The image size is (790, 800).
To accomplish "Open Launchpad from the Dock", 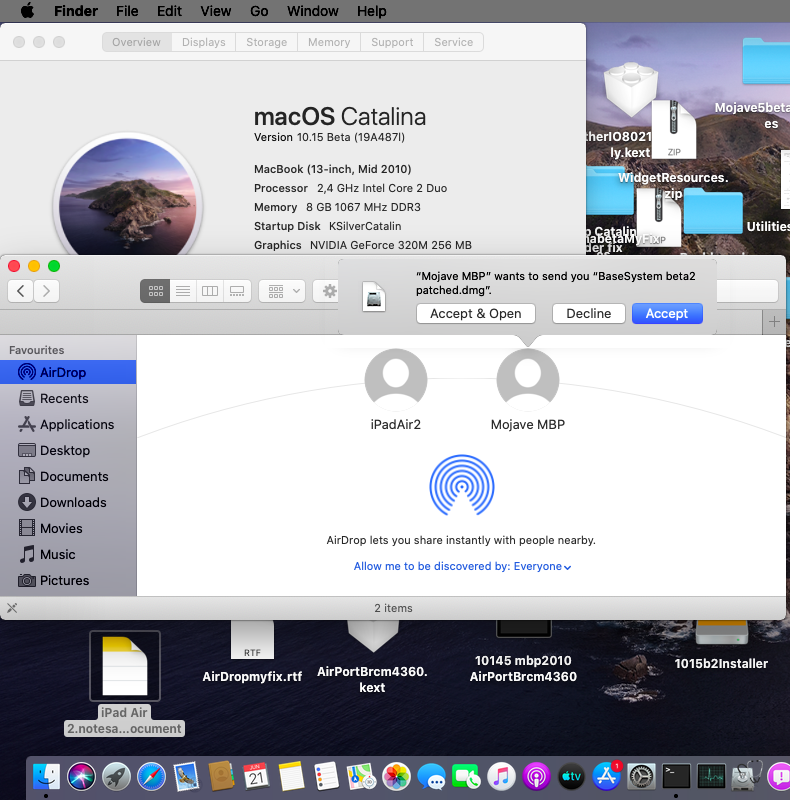I will tap(116, 777).
